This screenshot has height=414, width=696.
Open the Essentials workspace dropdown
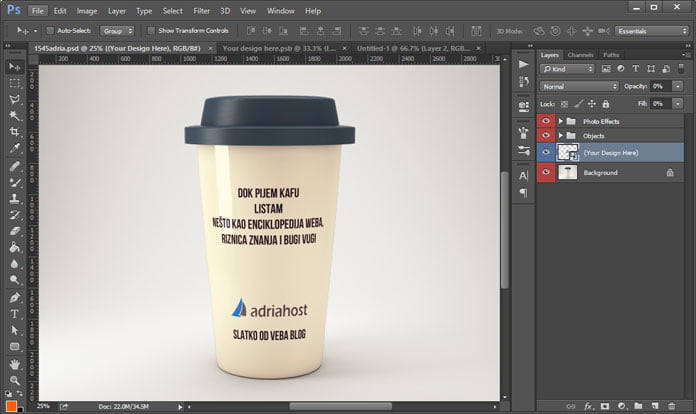click(651, 31)
